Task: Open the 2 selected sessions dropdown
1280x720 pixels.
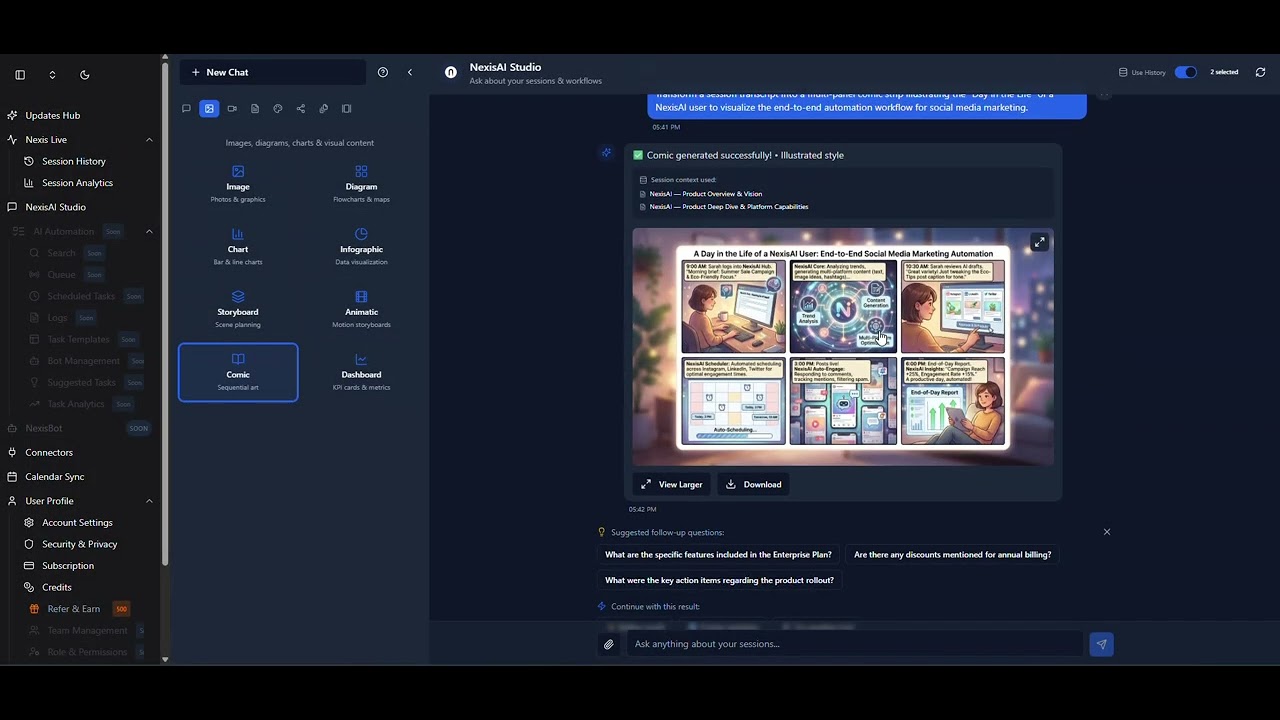Action: click(1224, 72)
